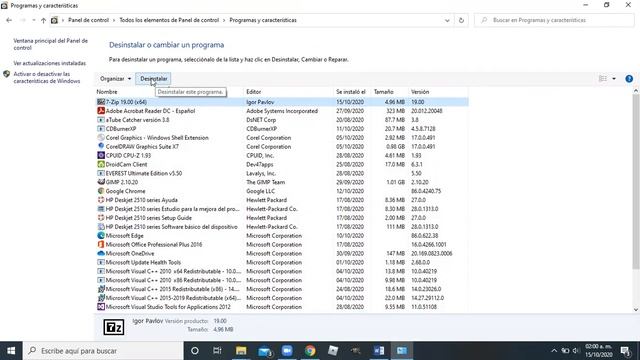Click the volume icon in the tray

[x=576, y=351]
